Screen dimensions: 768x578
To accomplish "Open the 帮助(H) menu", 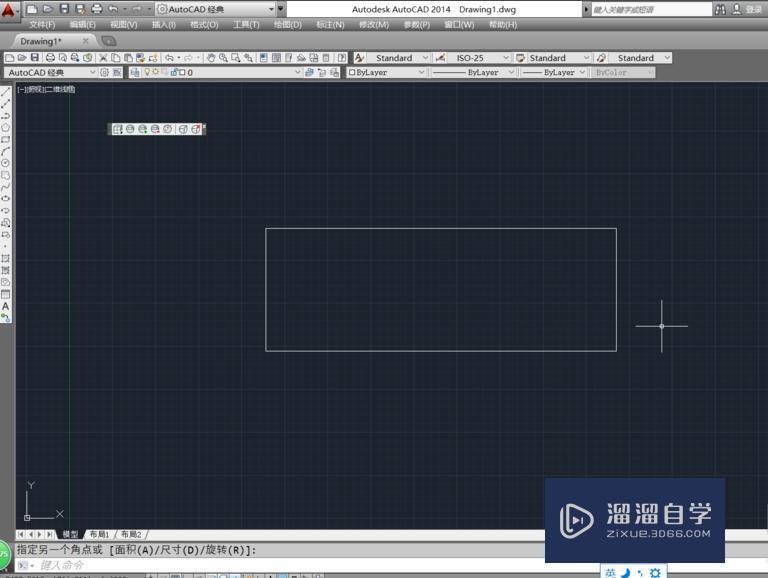I will (x=503, y=24).
